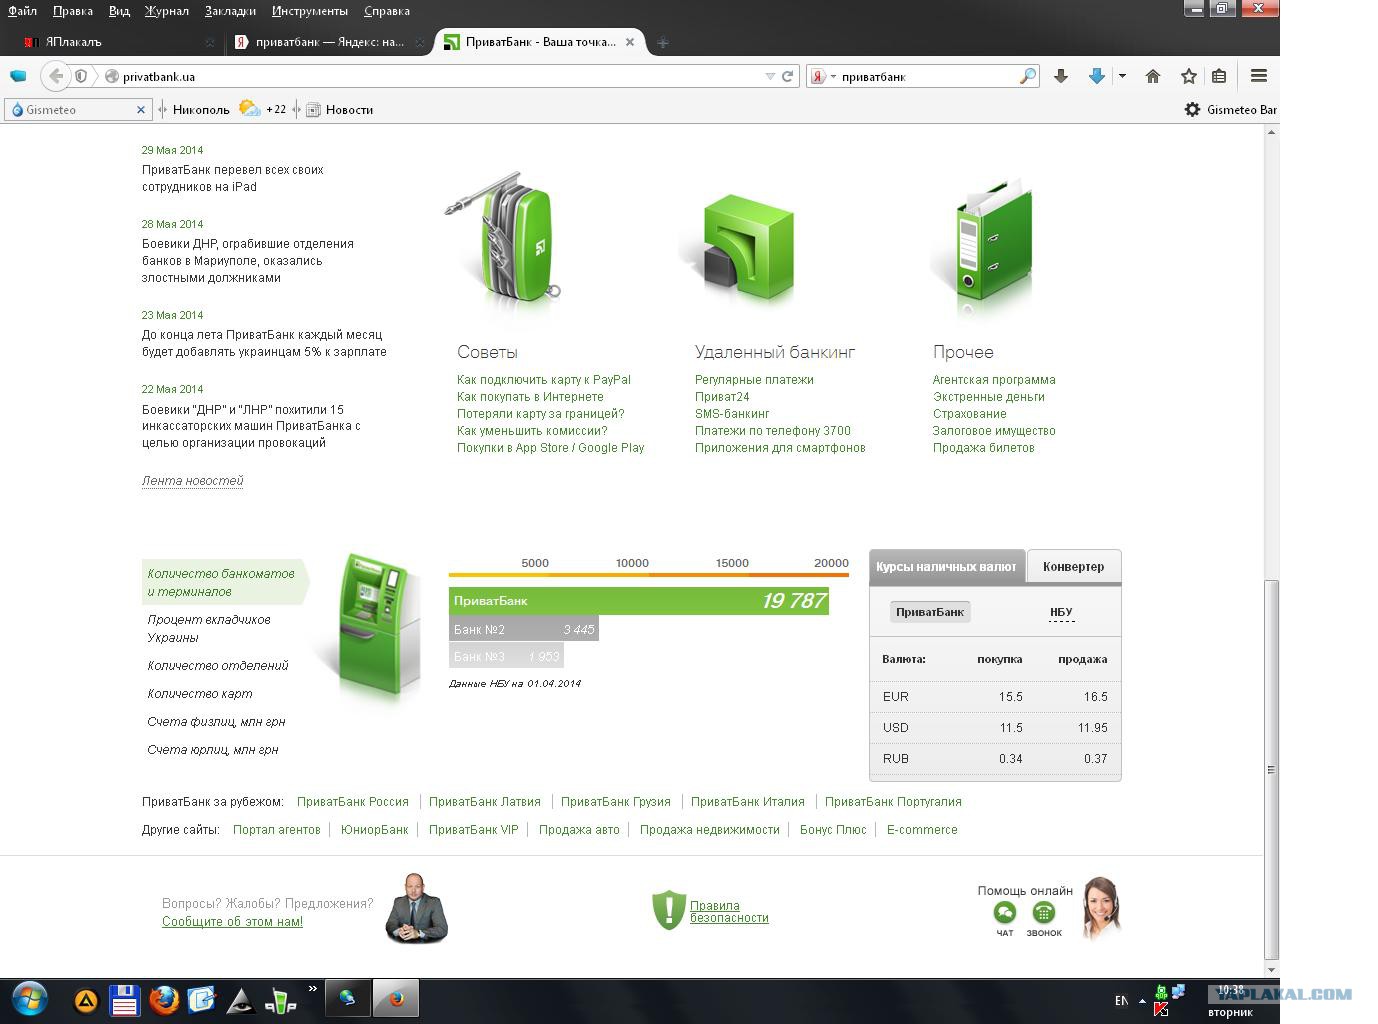Image resolution: width=1378 pixels, height=1024 pixels.
Task: Open the Downloads arrow in the toolbar
Action: coord(1061,76)
